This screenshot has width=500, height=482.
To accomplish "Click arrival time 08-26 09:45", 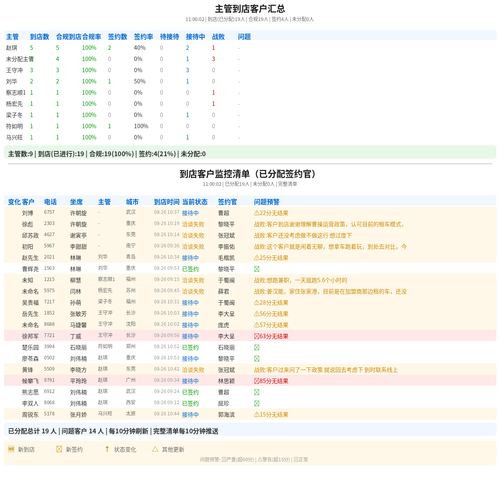I will pos(167,290).
